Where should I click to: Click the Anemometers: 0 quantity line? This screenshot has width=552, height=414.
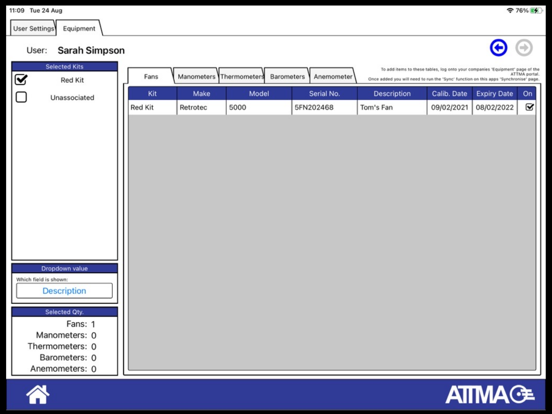[x=63, y=369]
